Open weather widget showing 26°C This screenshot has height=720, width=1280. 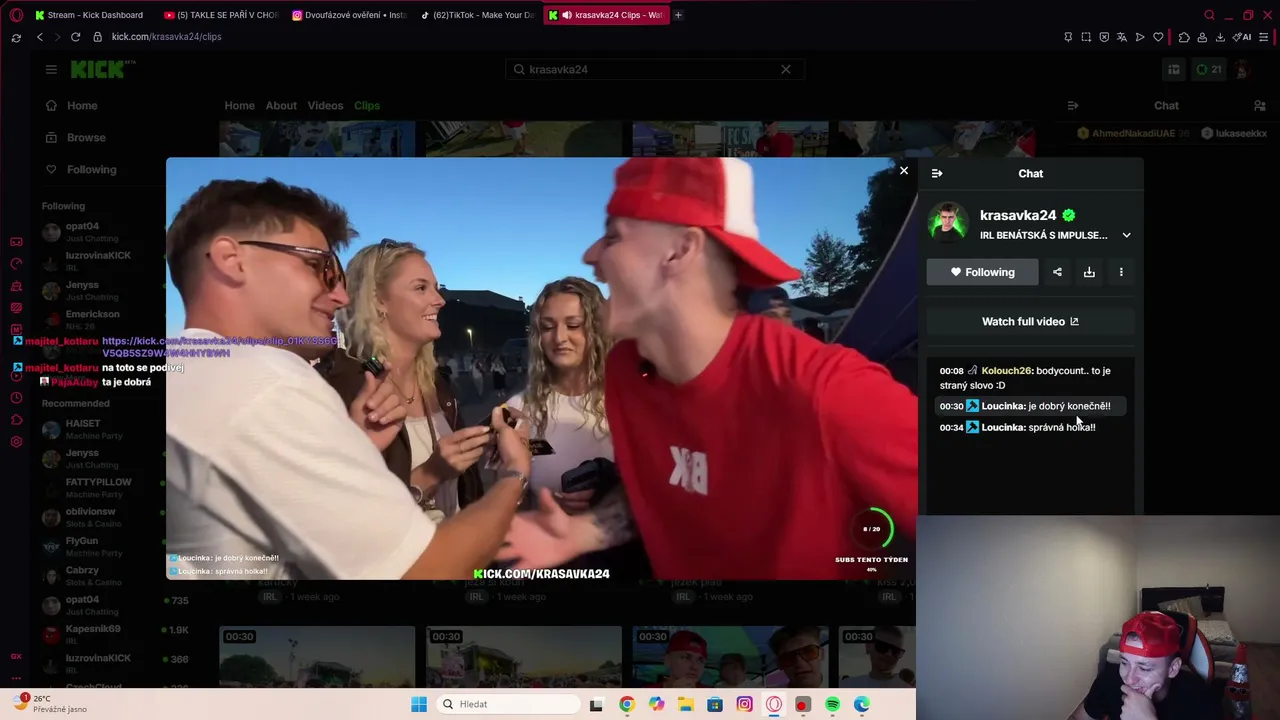(x=50, y=704)
